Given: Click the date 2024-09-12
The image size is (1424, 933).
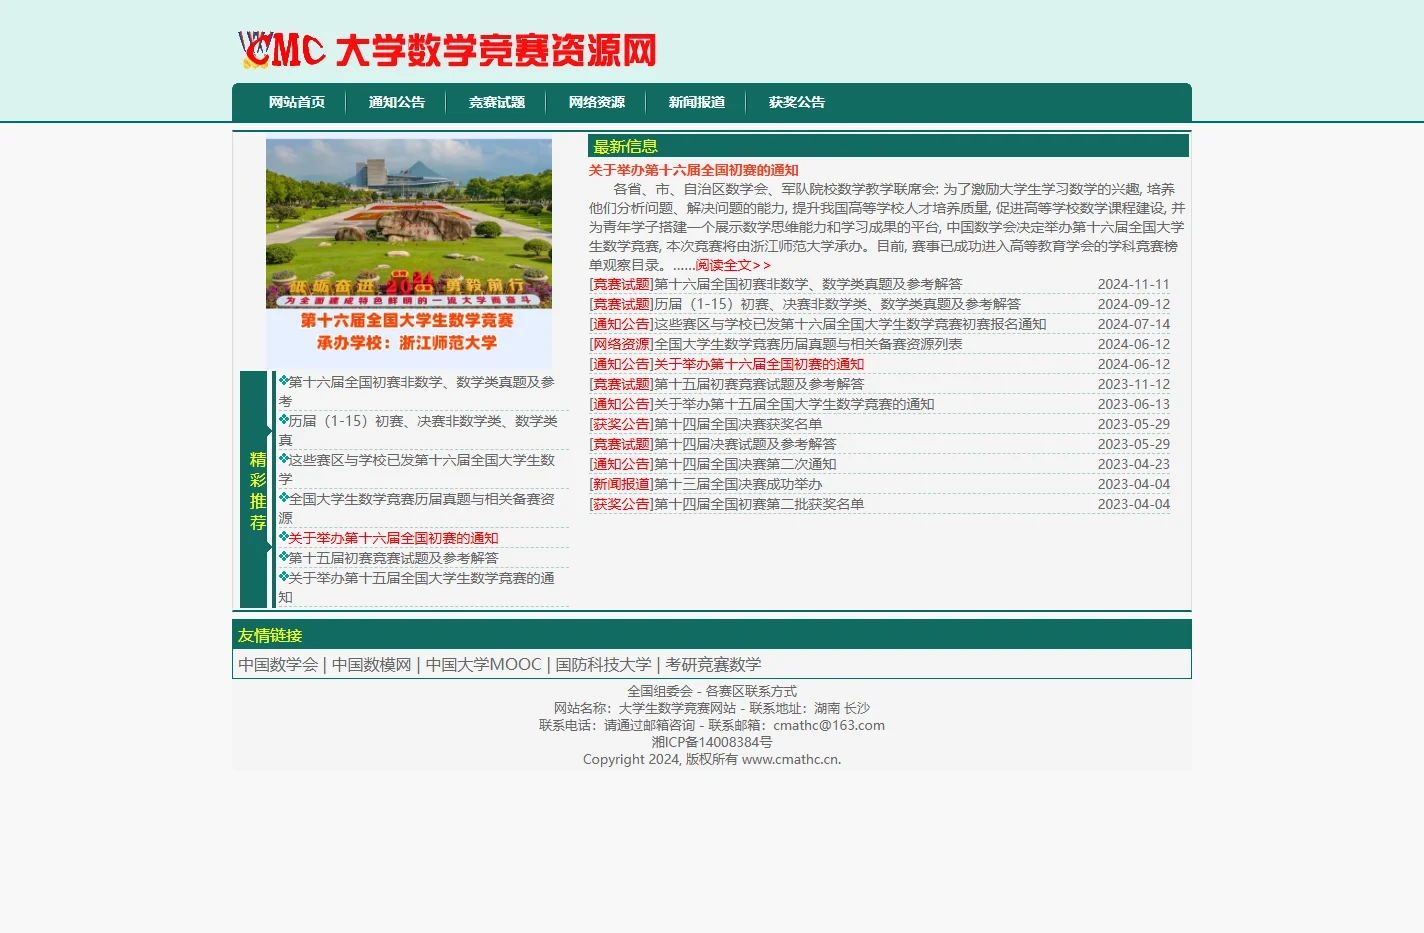Looking at the screenshot, I should tap(1134, 304).
